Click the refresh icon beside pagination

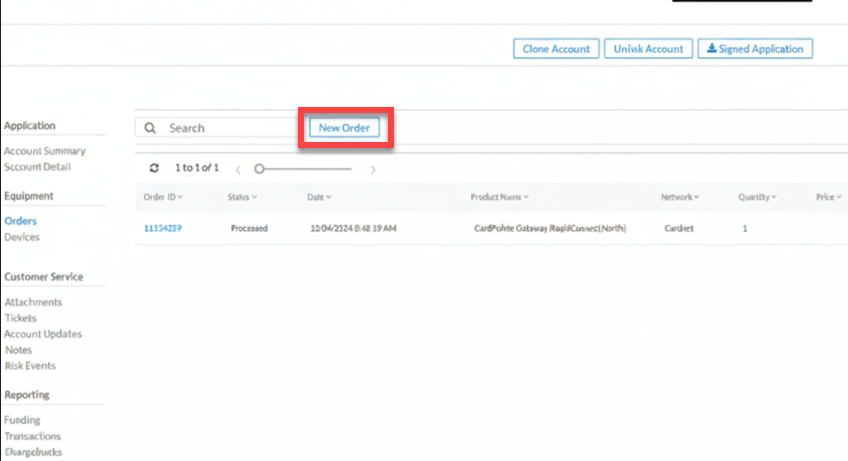tap(154, 168)
